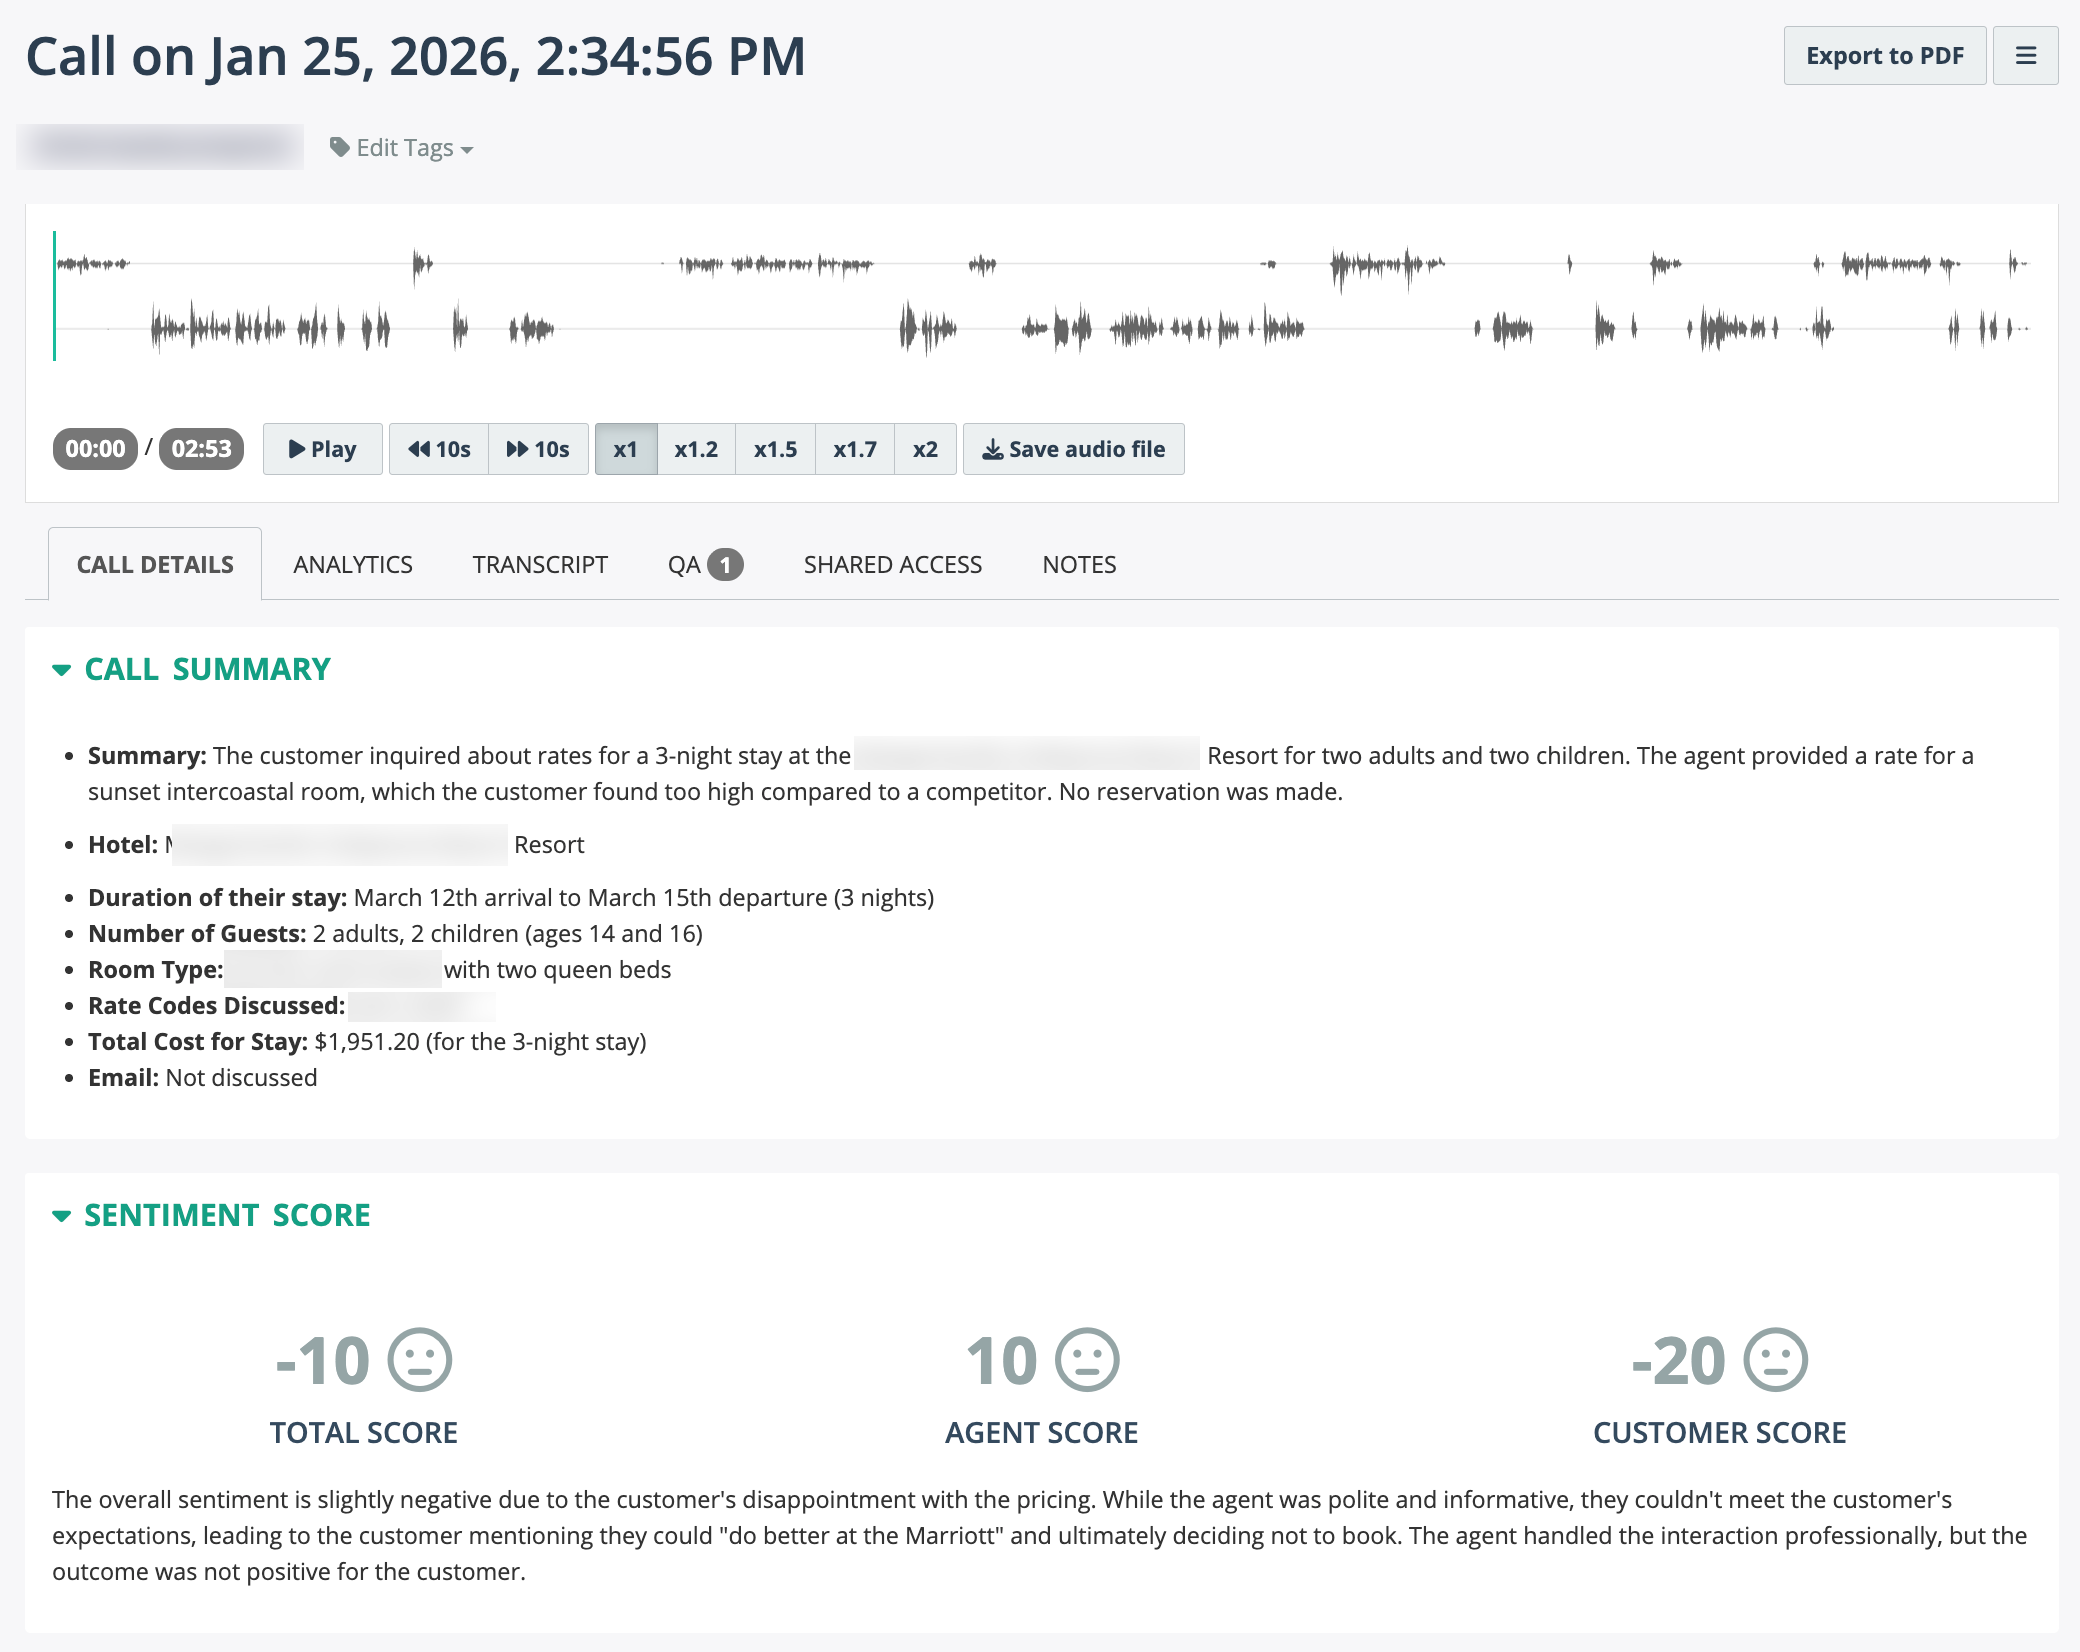Save audio file download button
The width and height of the screenshot is (2080, 1652).
pos(1073,449)
